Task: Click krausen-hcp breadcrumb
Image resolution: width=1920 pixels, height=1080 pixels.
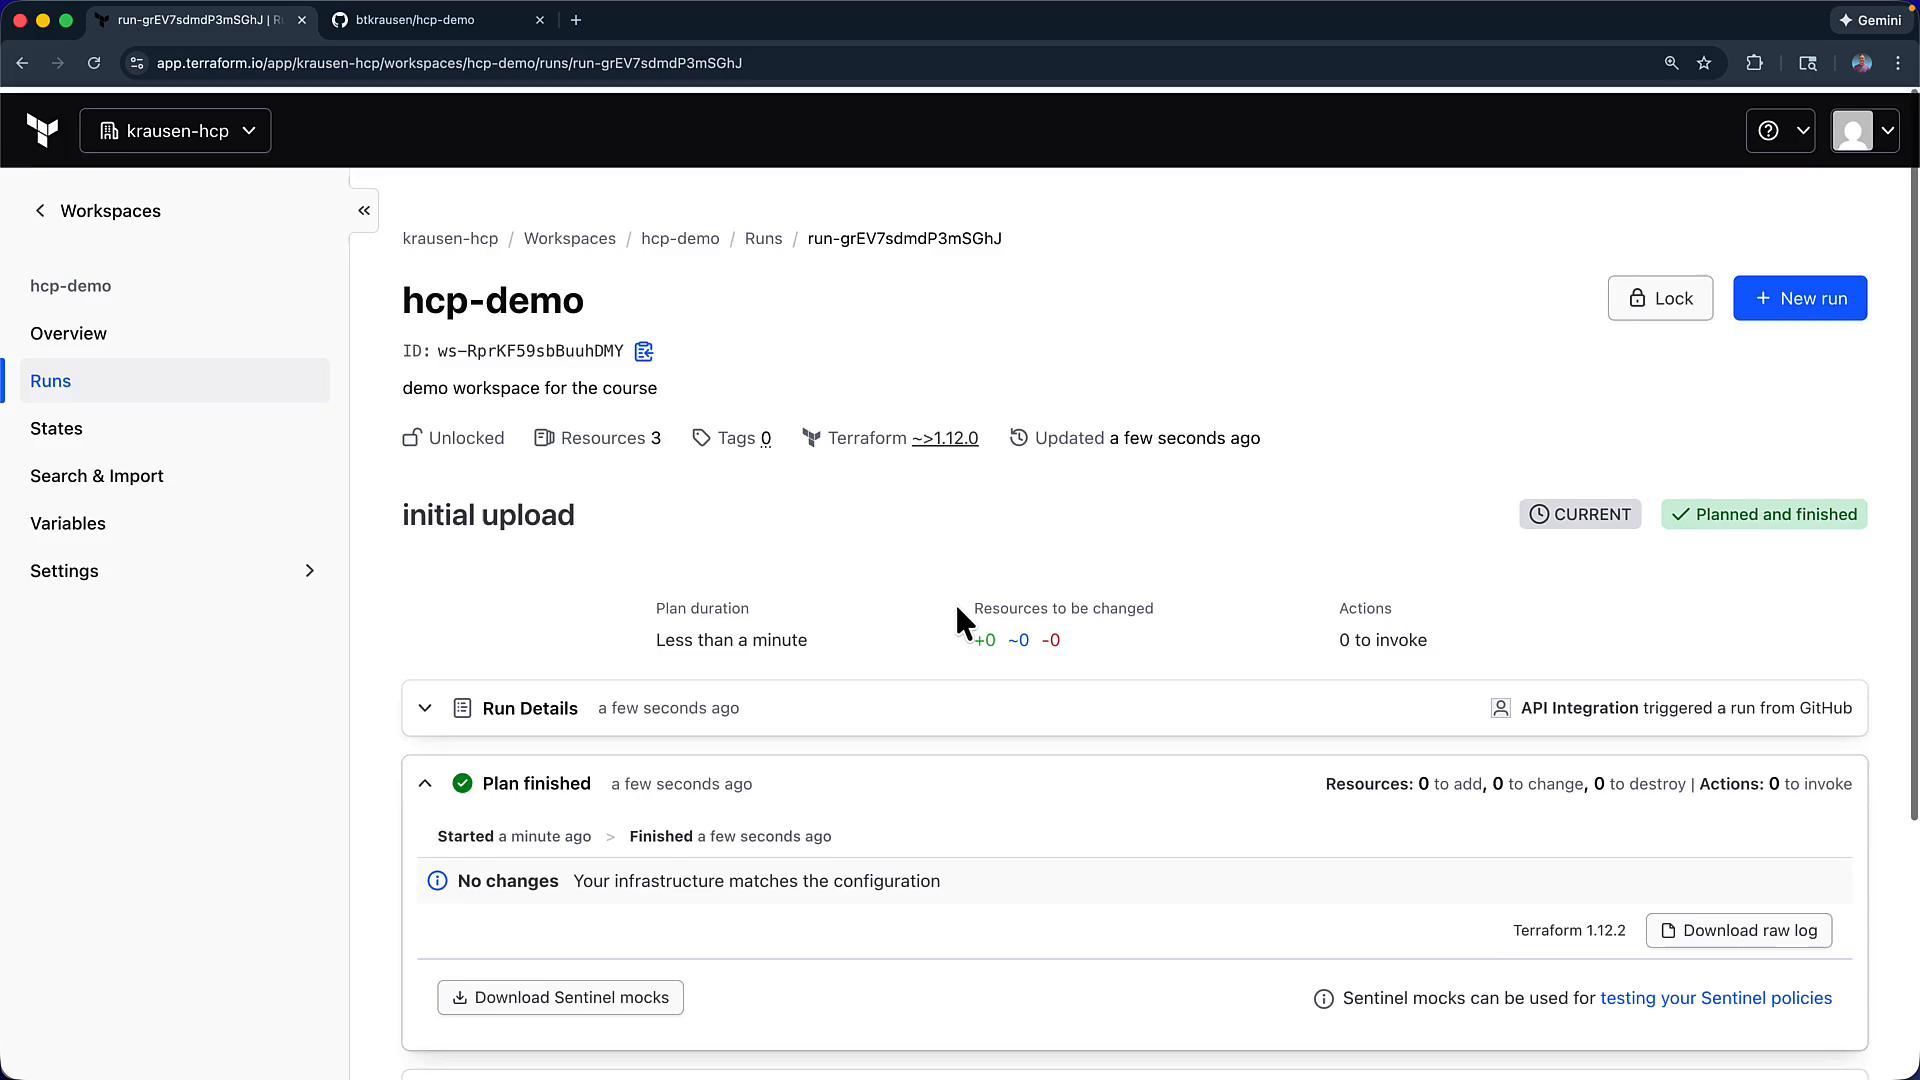Action: 450,239
